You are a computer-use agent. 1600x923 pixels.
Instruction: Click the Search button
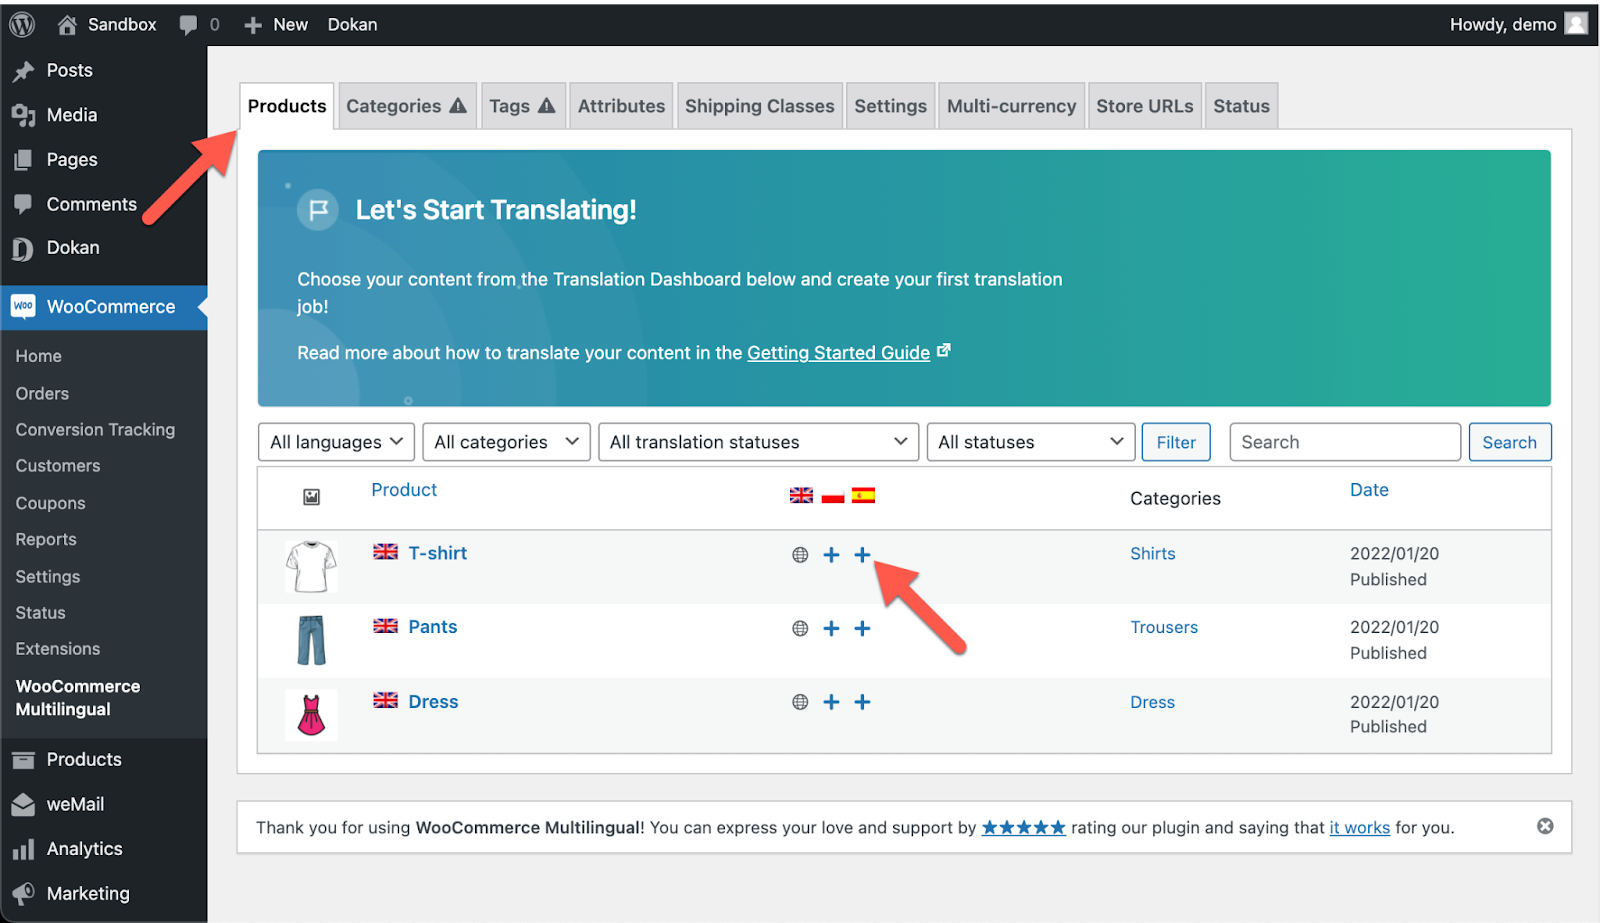coord(1509,442)
